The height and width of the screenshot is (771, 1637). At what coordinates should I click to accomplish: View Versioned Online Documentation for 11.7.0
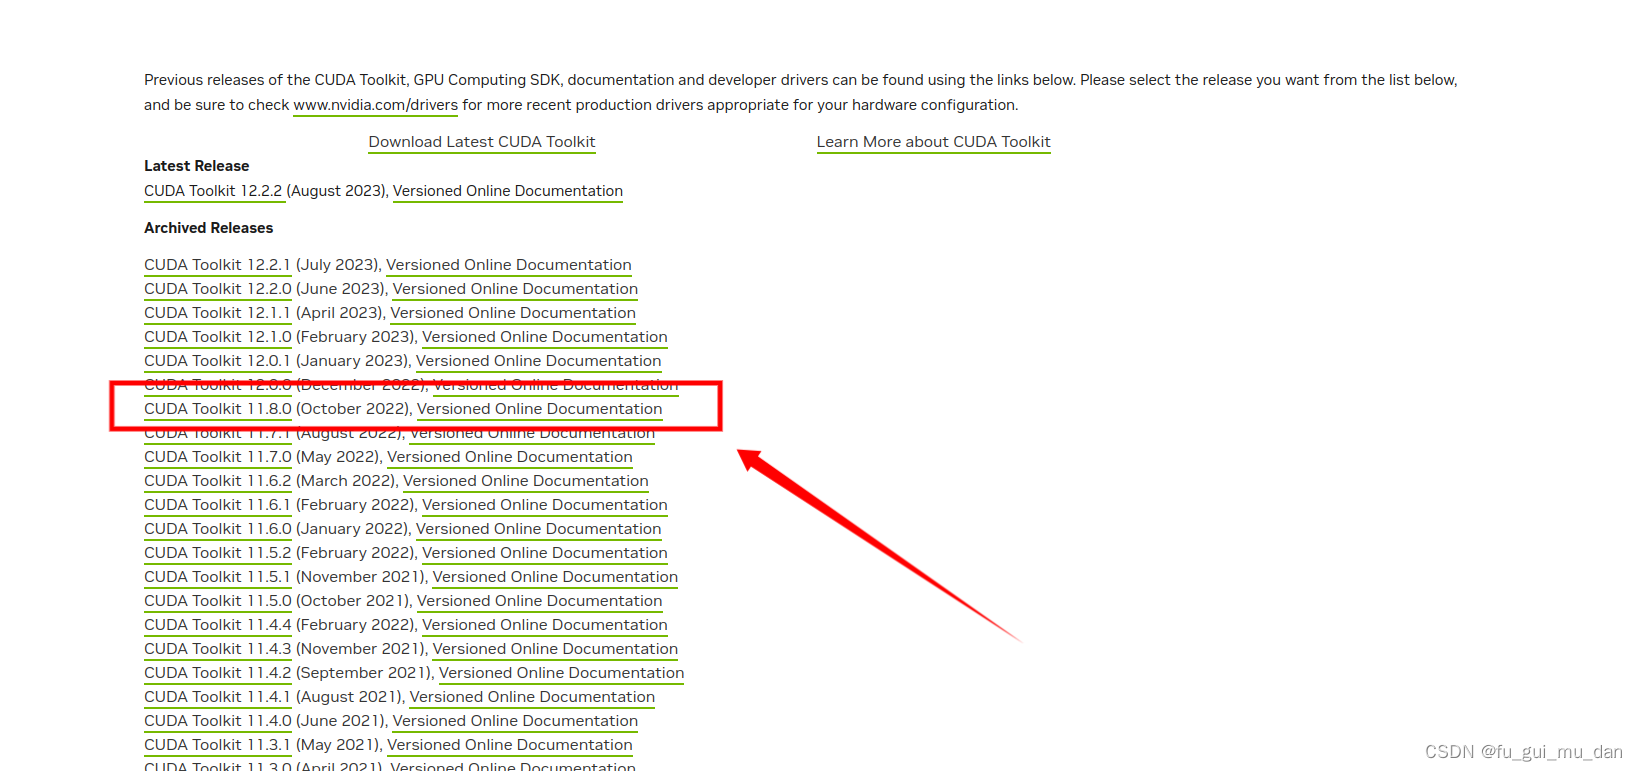(510, 457)
